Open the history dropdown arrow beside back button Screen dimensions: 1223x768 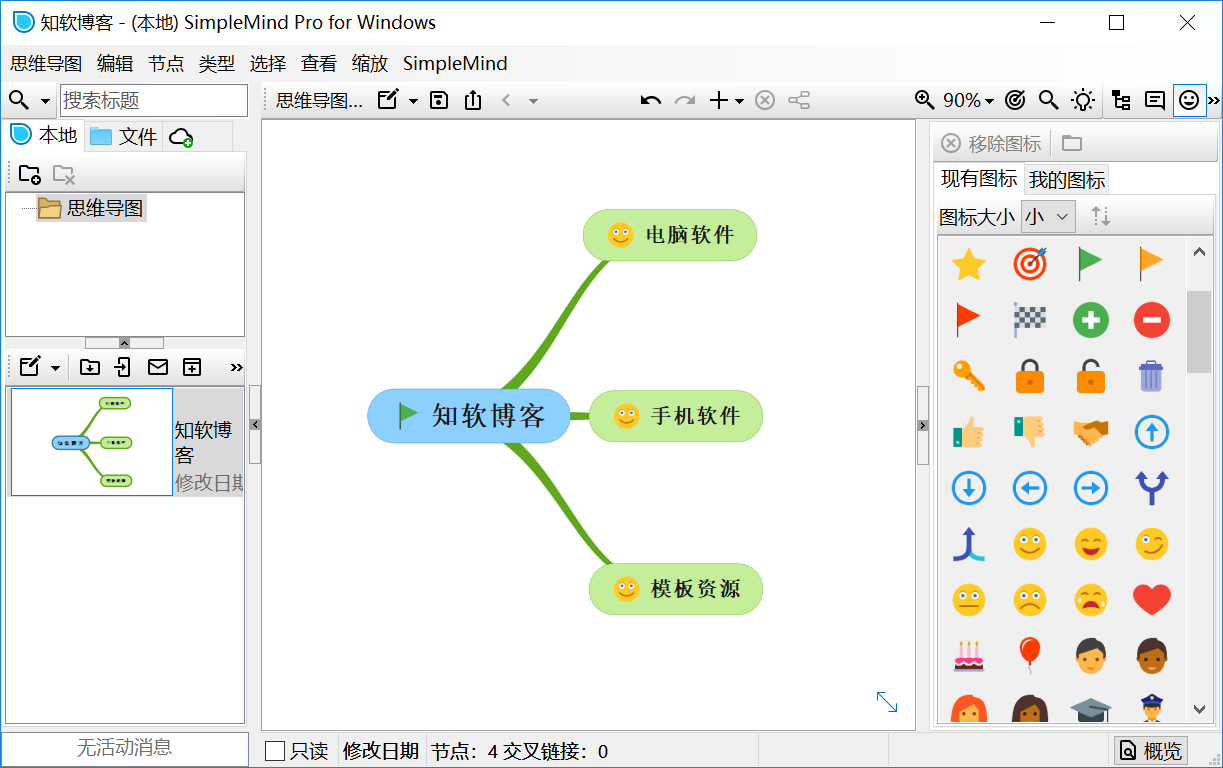pyautogui.click(x=533, y=101)
